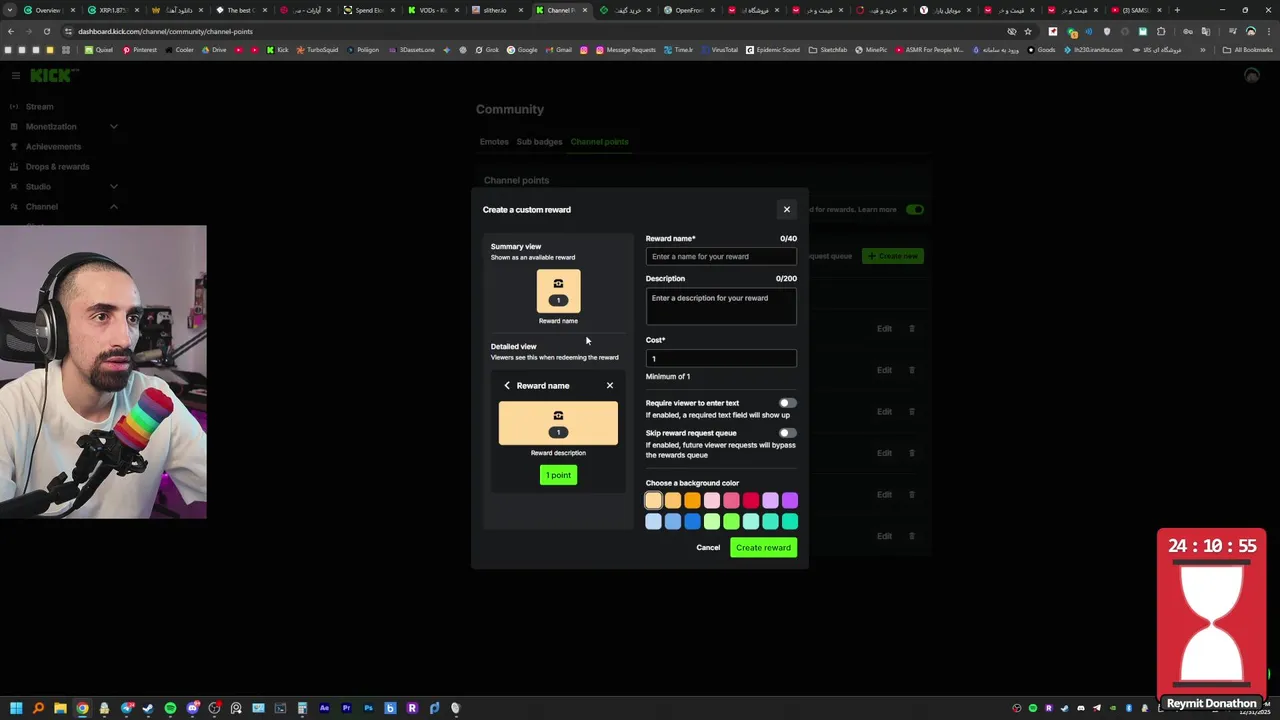The height and width of the screenshot is (720, 1280).
Task: Click the Create reward button
Action: pyautogui.click(x=763, y=547)
